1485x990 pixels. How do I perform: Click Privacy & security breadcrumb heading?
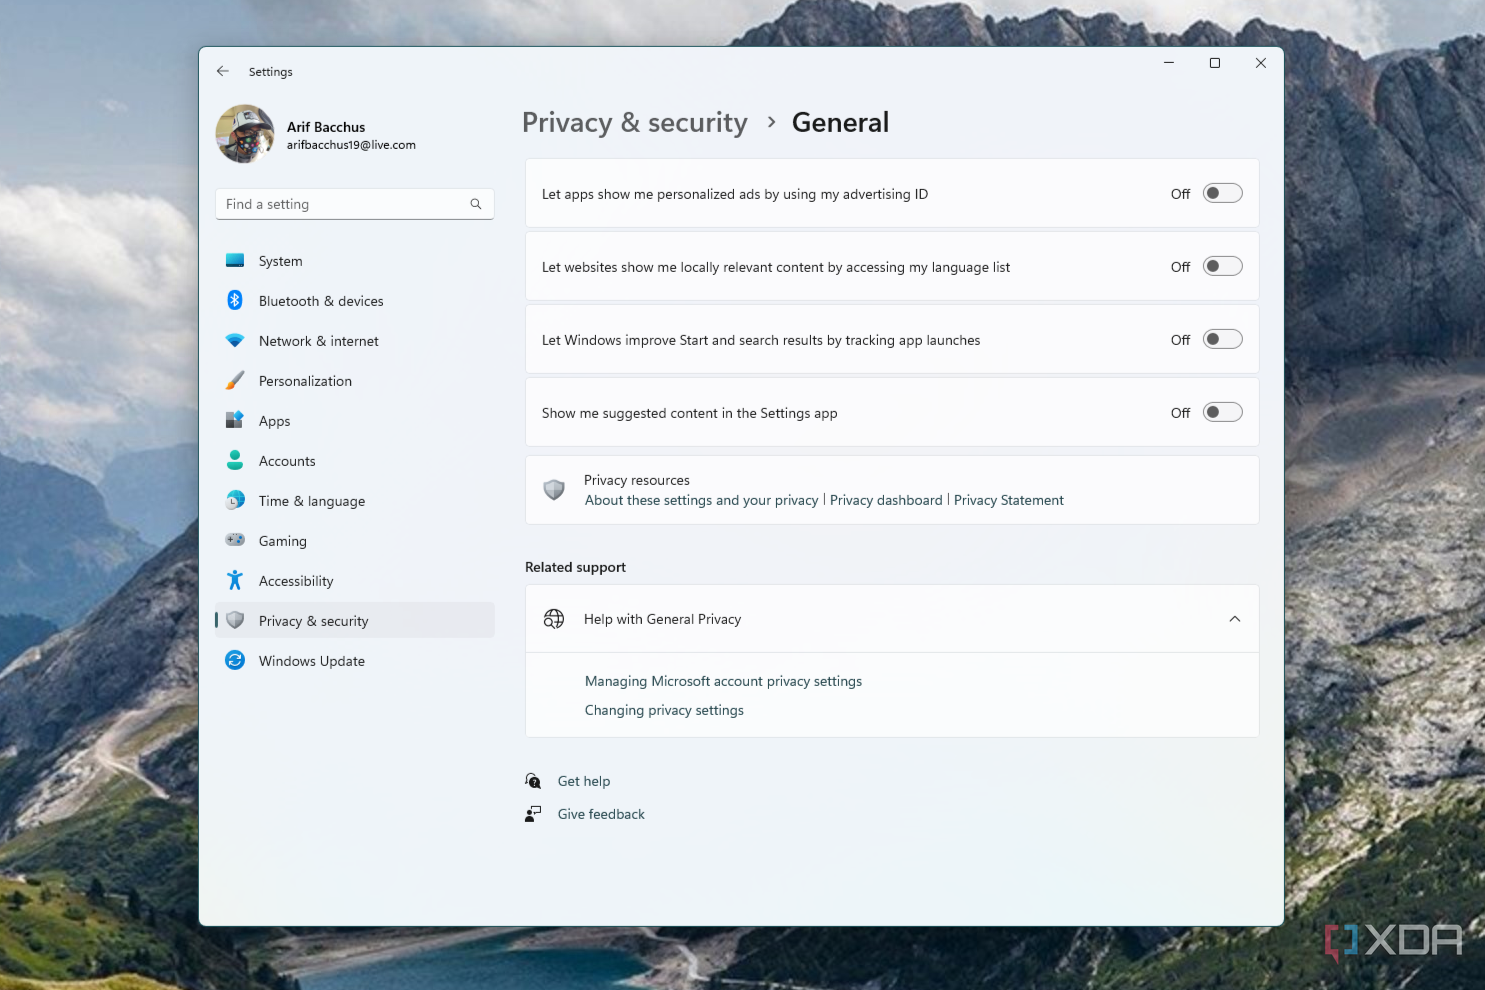click(635, 123)
